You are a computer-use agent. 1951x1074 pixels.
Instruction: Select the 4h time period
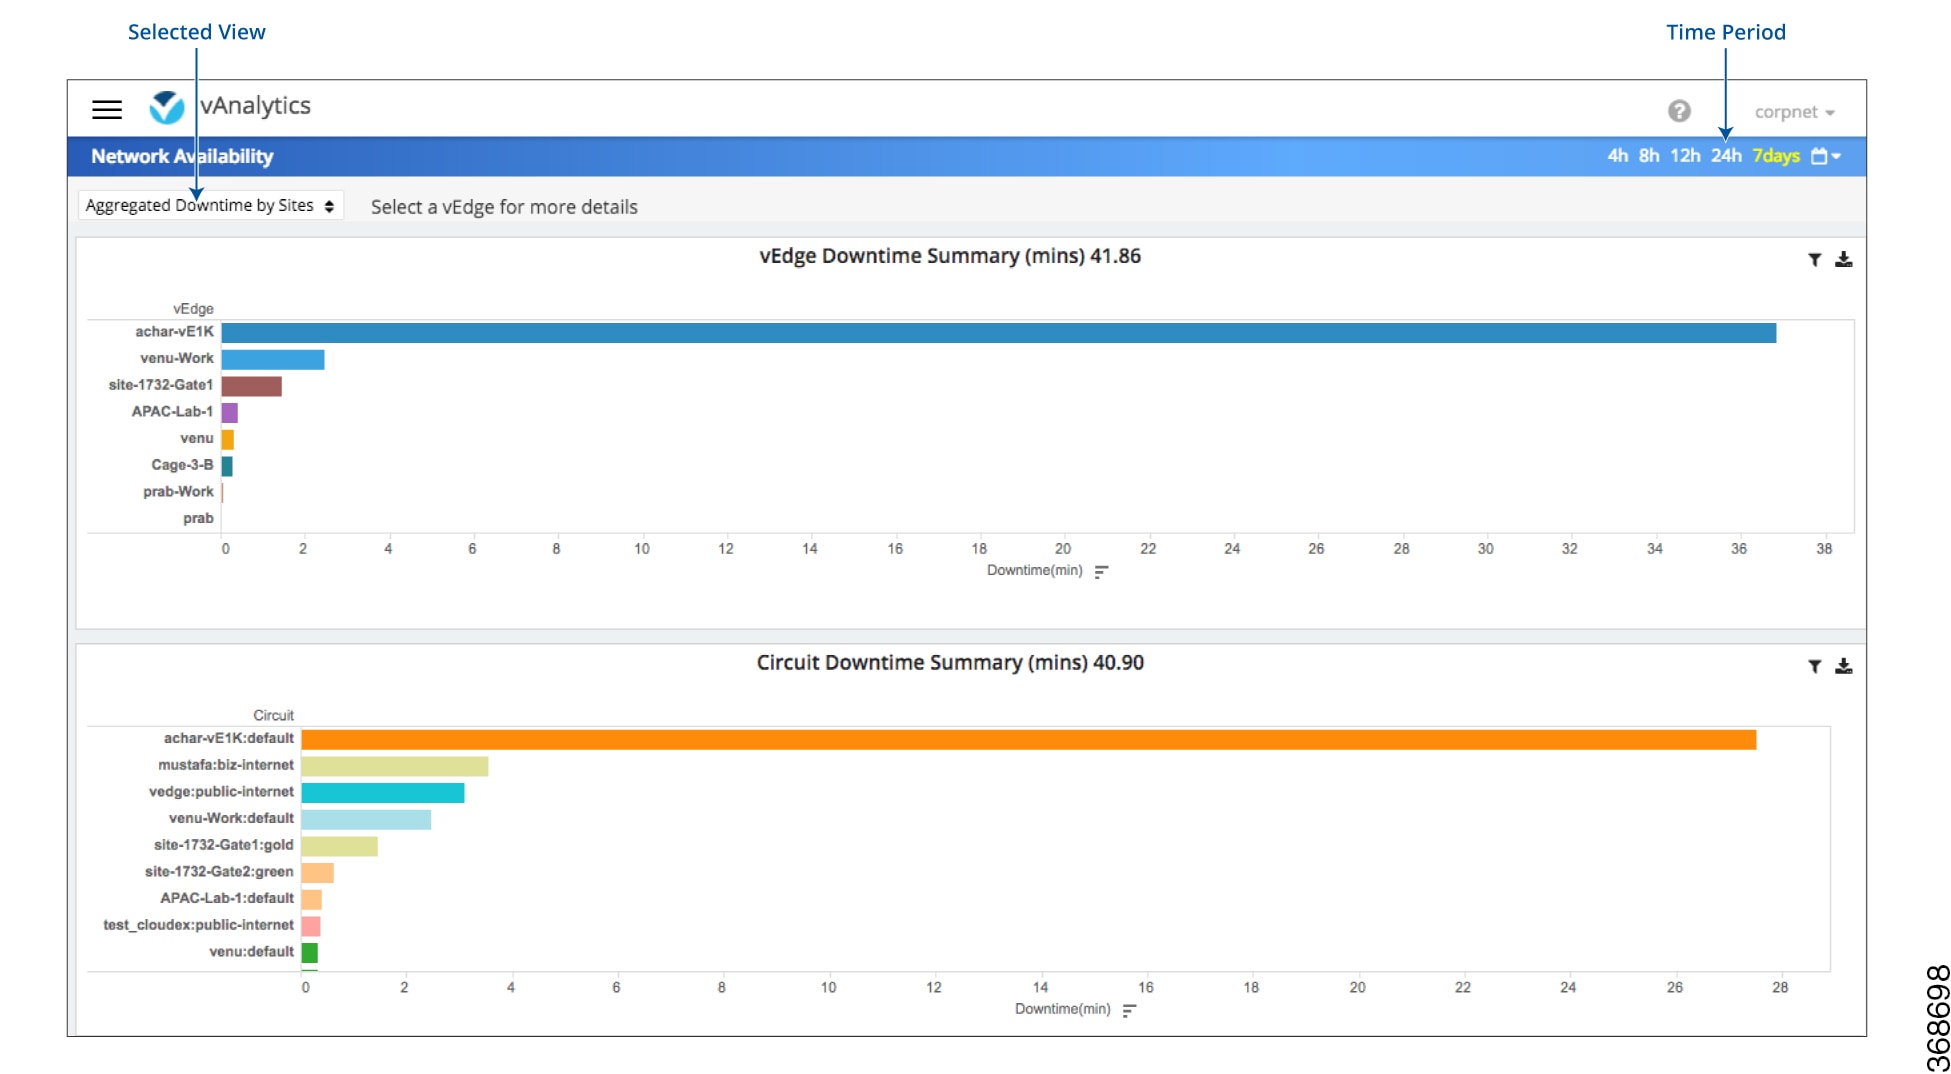tap(1617, 156)
